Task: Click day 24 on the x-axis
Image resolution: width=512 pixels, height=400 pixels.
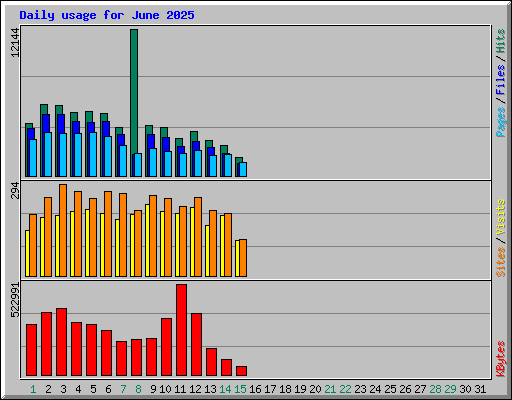Action: 375,389
